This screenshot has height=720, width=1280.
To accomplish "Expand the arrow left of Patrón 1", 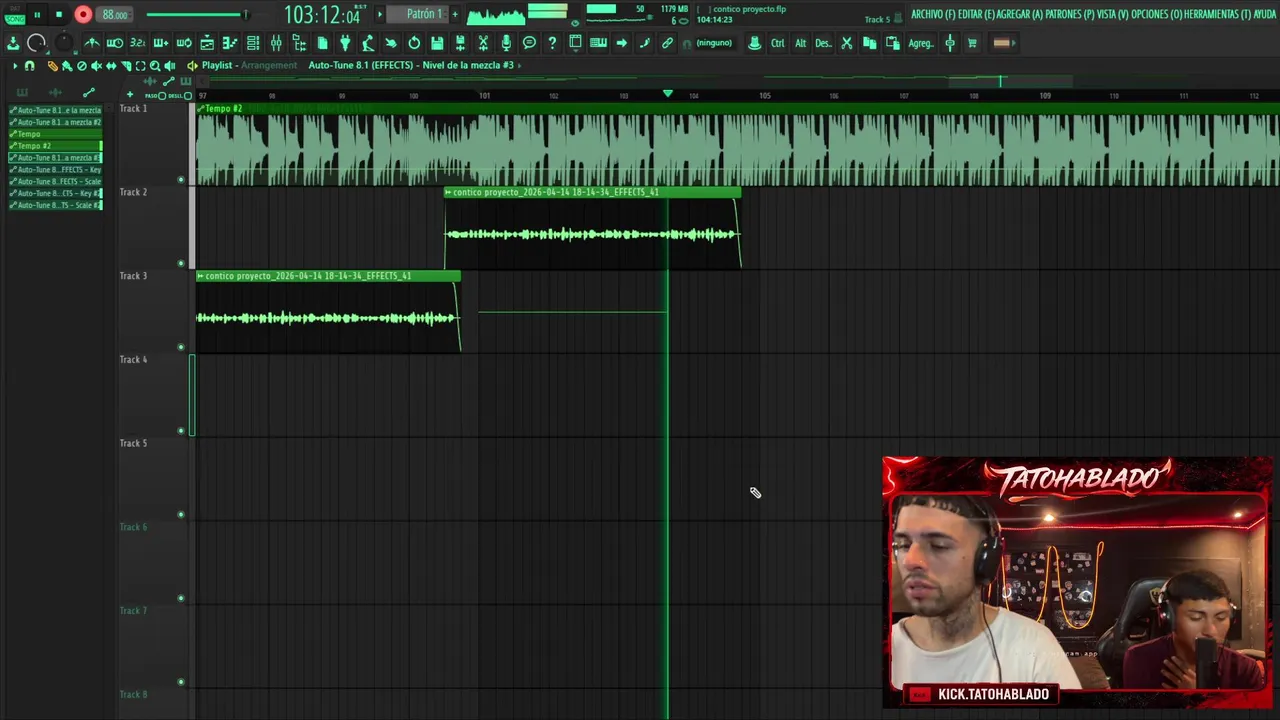I will pyautogui.click(x=380, y=14).
